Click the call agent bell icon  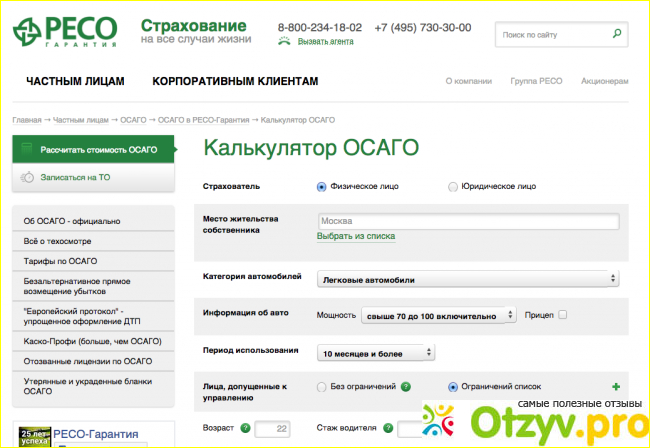click(x=285, y=41)
